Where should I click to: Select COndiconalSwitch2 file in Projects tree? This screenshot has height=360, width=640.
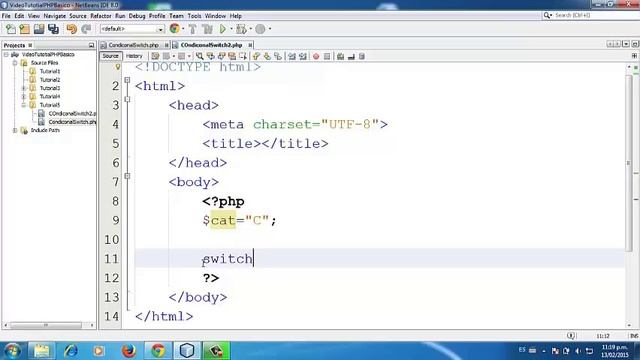click(x=72, y=113)
